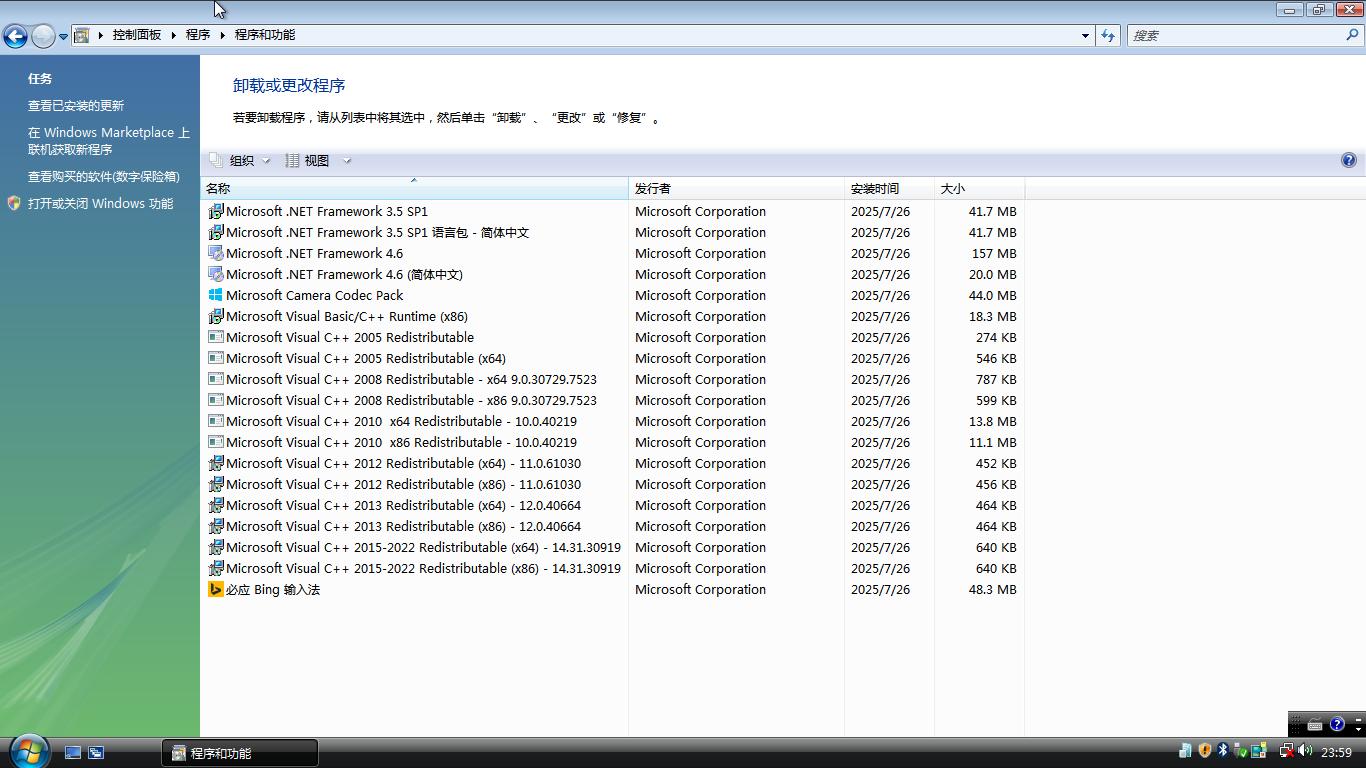
Task: Click Switch between windows quick launch icon
Action: click(96, 753)
